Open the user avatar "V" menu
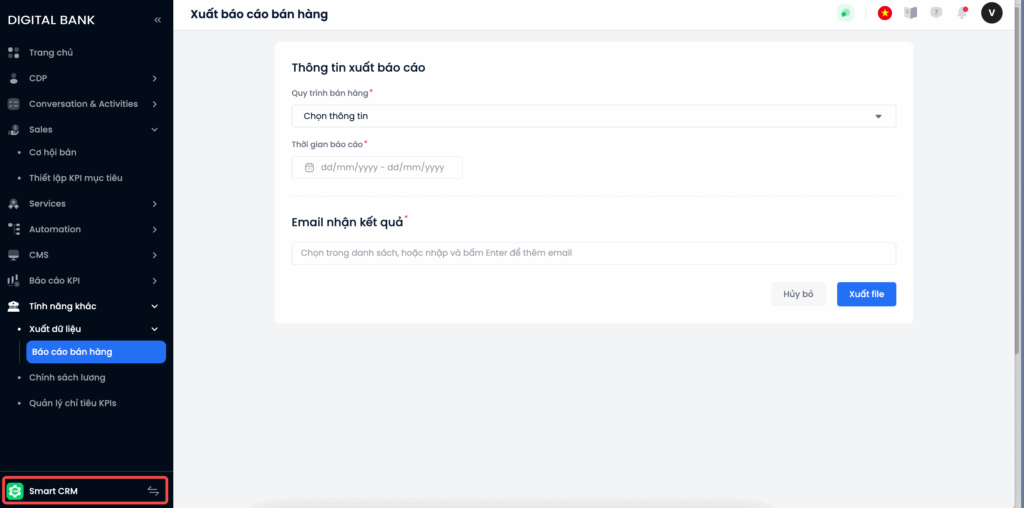This screenshot has height=508, width=1024. (991, 13)
